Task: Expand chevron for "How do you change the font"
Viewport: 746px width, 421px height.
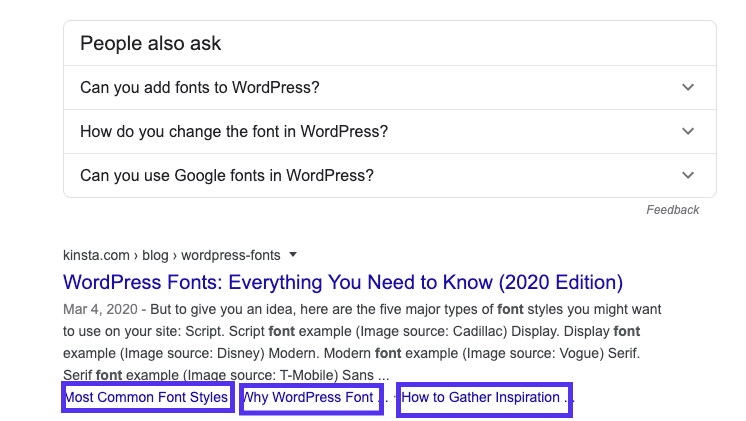Action: coord(687,131)
